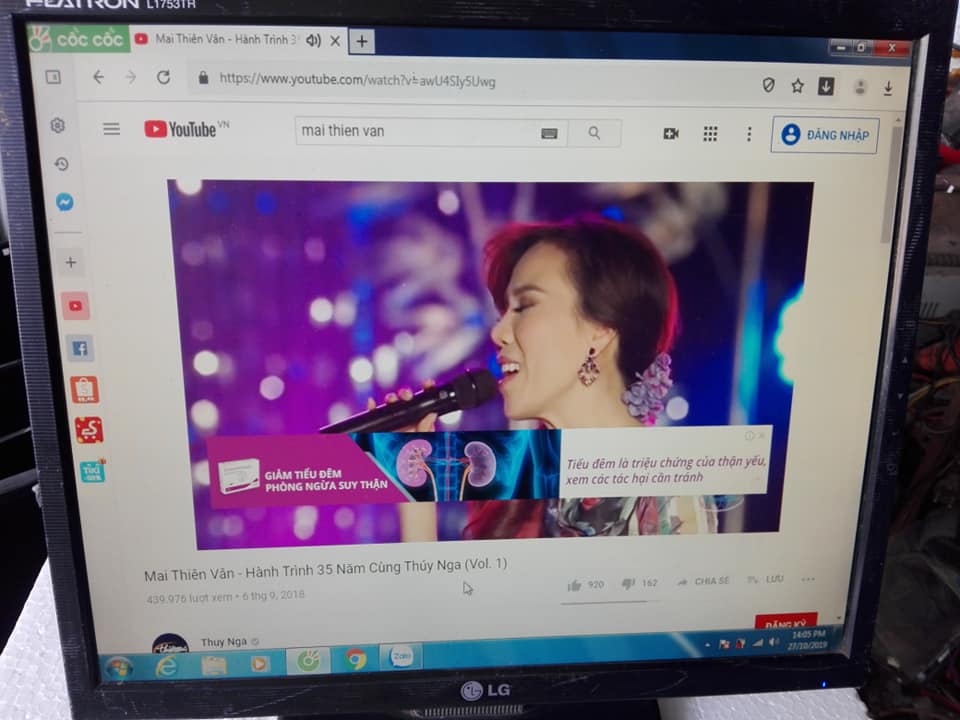Click the Cốc Cốc media download button

826,86
